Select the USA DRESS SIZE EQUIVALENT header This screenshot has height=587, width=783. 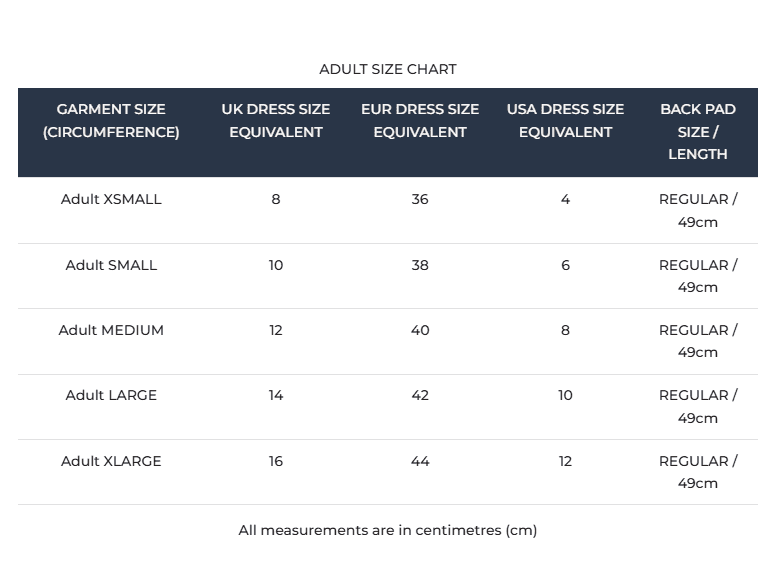point(565,121)
